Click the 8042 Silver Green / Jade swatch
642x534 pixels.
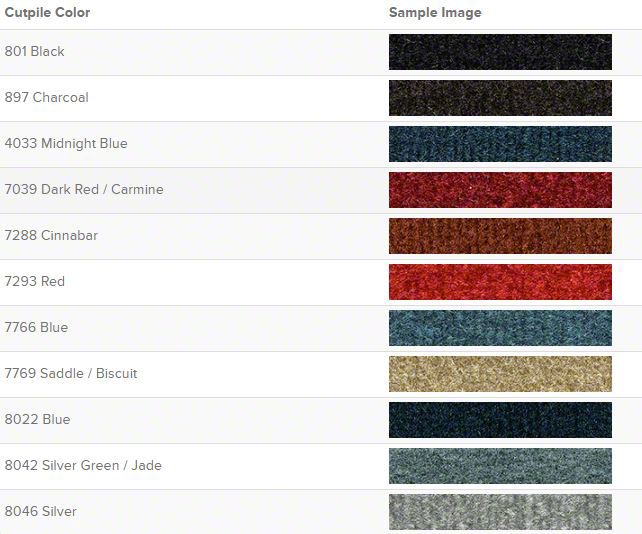coord(500,466)
